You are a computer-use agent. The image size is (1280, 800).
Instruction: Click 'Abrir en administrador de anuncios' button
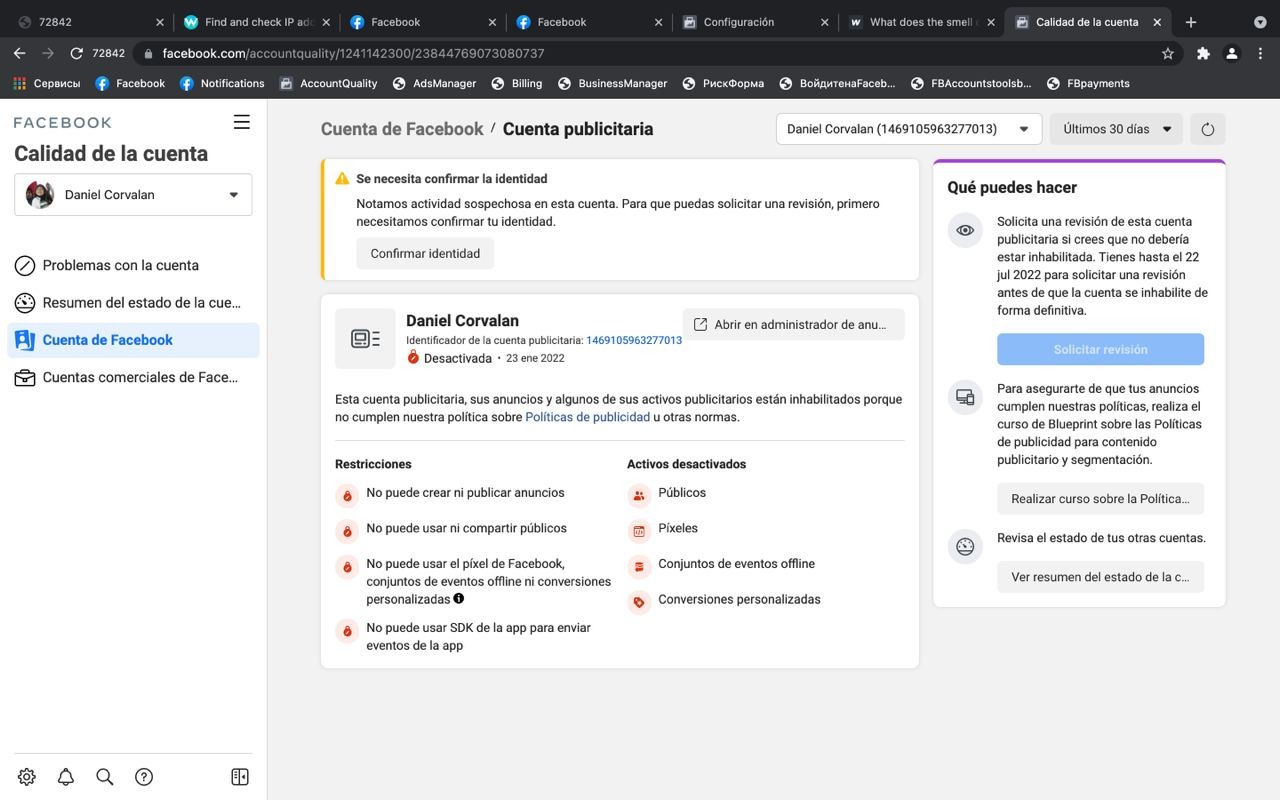[793, 324]
